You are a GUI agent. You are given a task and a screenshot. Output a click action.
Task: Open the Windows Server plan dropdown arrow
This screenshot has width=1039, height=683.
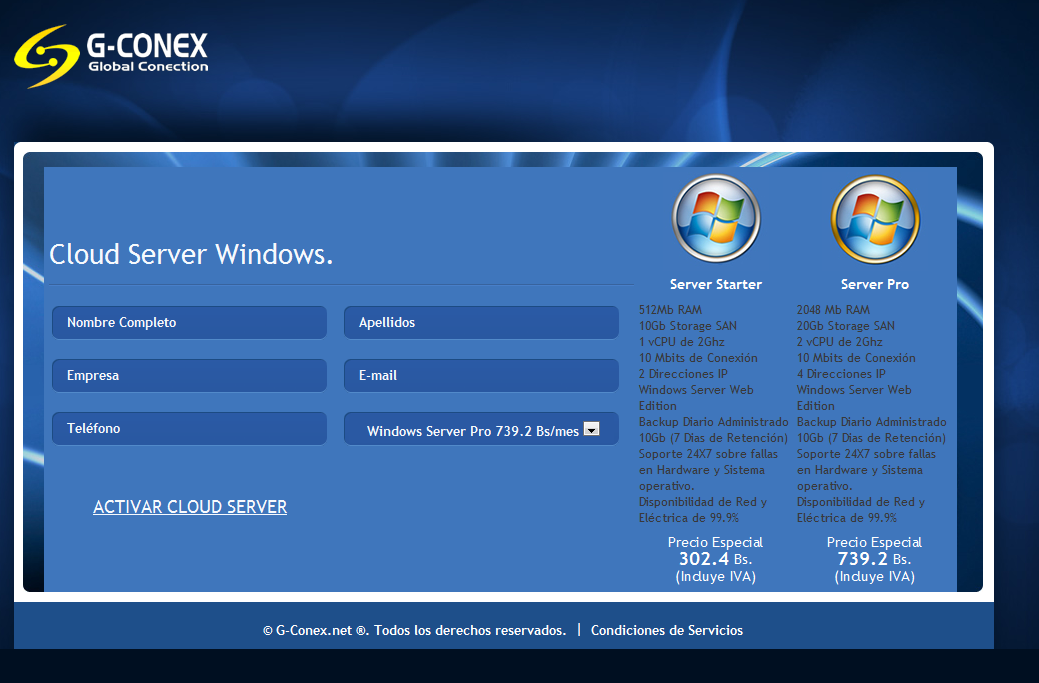pos(592,429)
